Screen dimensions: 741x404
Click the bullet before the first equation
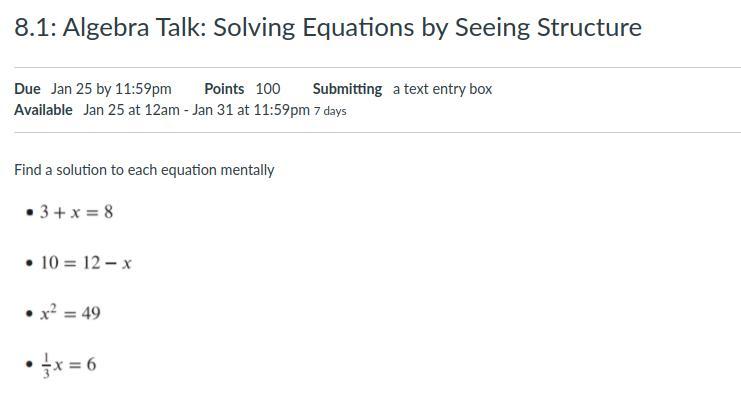(x=31, y=212)
